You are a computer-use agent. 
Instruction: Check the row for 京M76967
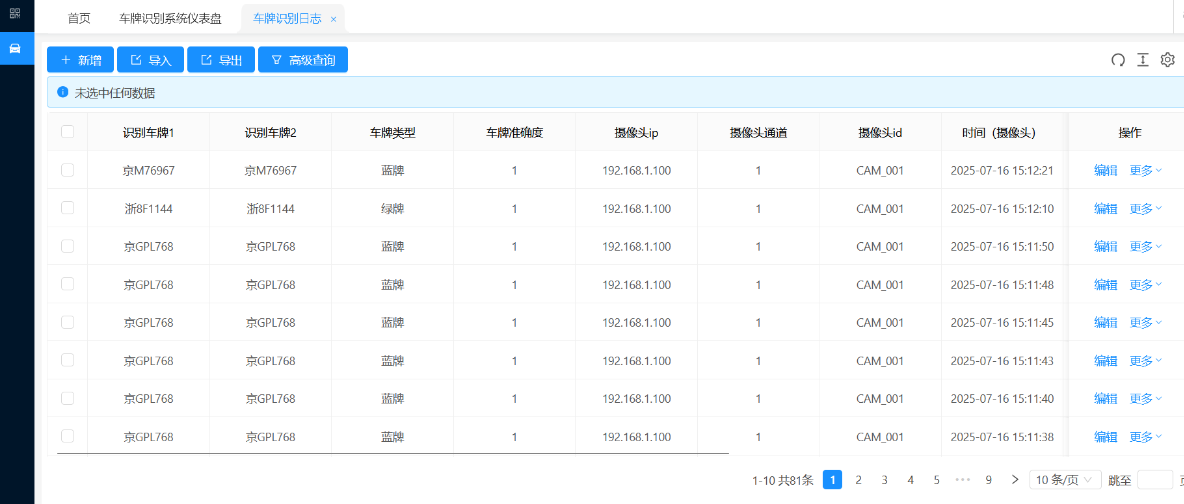tap(68, 170)
